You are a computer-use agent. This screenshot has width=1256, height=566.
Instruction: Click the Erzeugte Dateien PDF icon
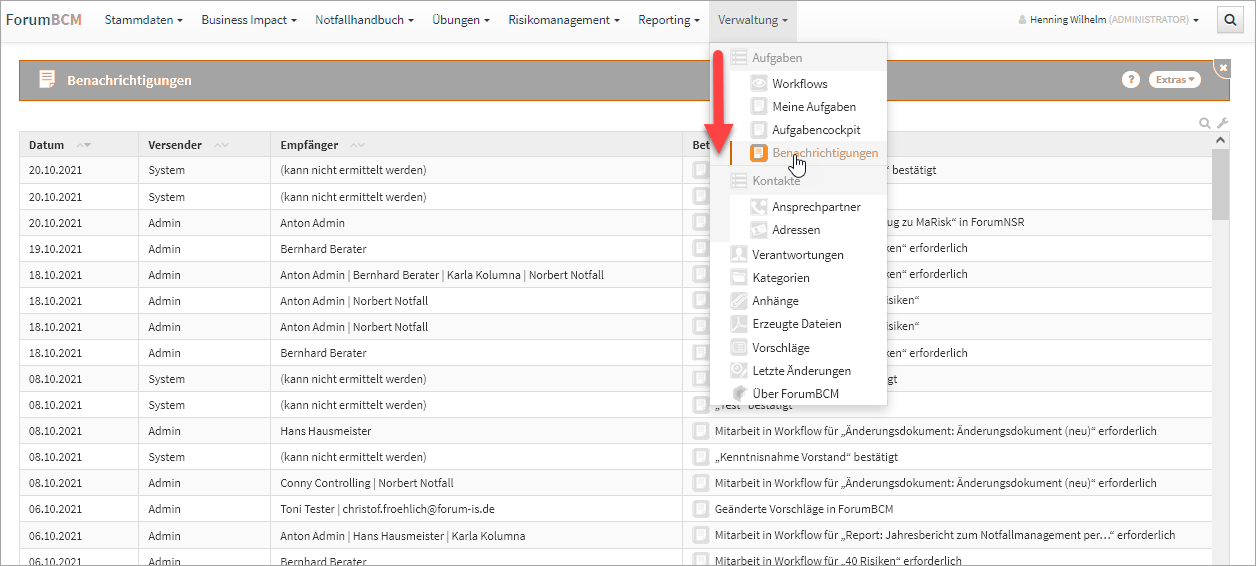click(x=739, y=324)
